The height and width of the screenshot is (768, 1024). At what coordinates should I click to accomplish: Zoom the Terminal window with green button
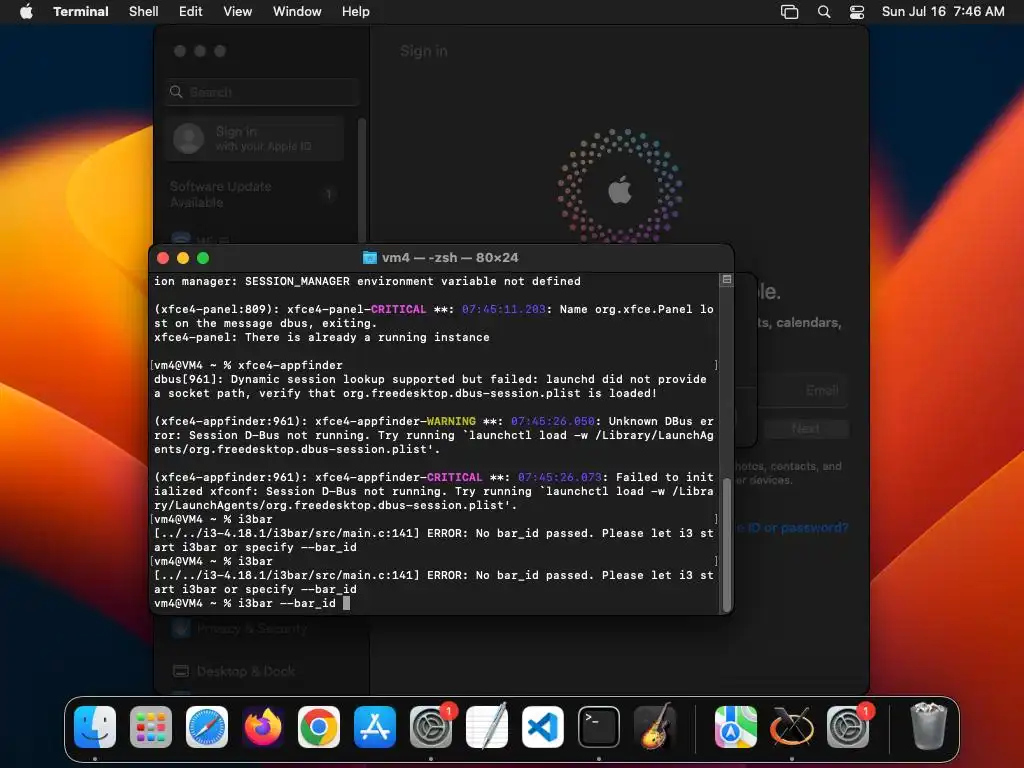click(x=203, y=258)
